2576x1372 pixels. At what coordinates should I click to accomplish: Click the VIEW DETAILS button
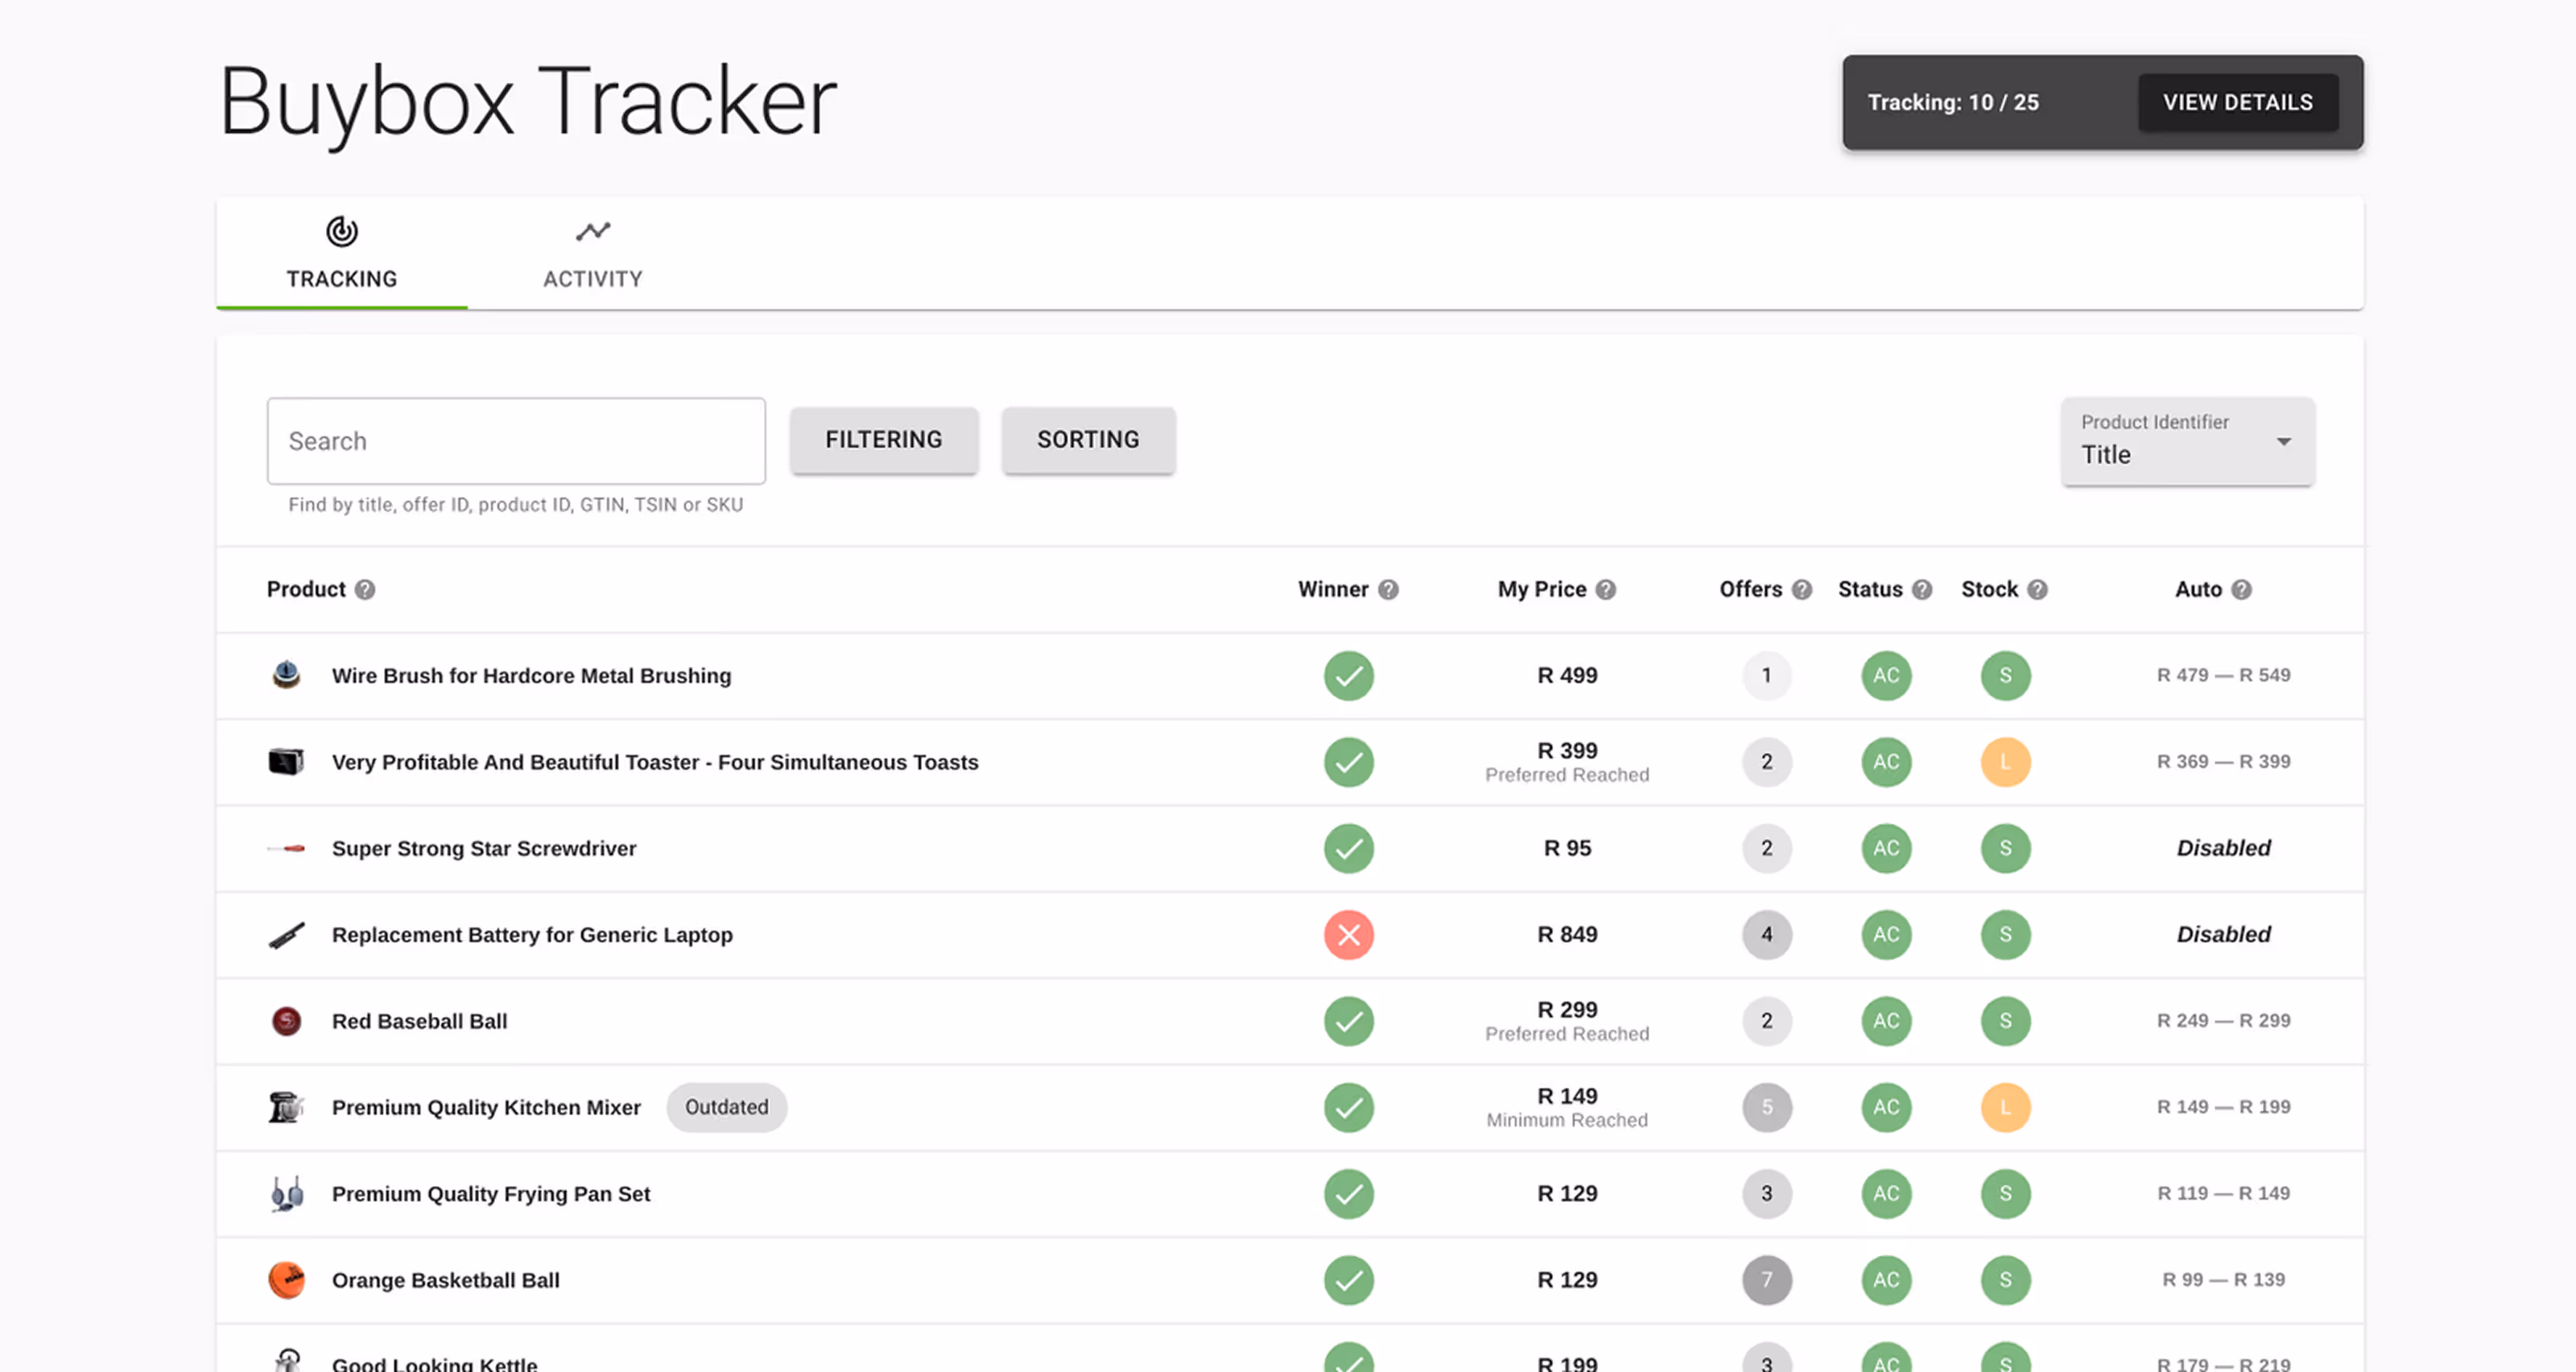pos(2237,102)
